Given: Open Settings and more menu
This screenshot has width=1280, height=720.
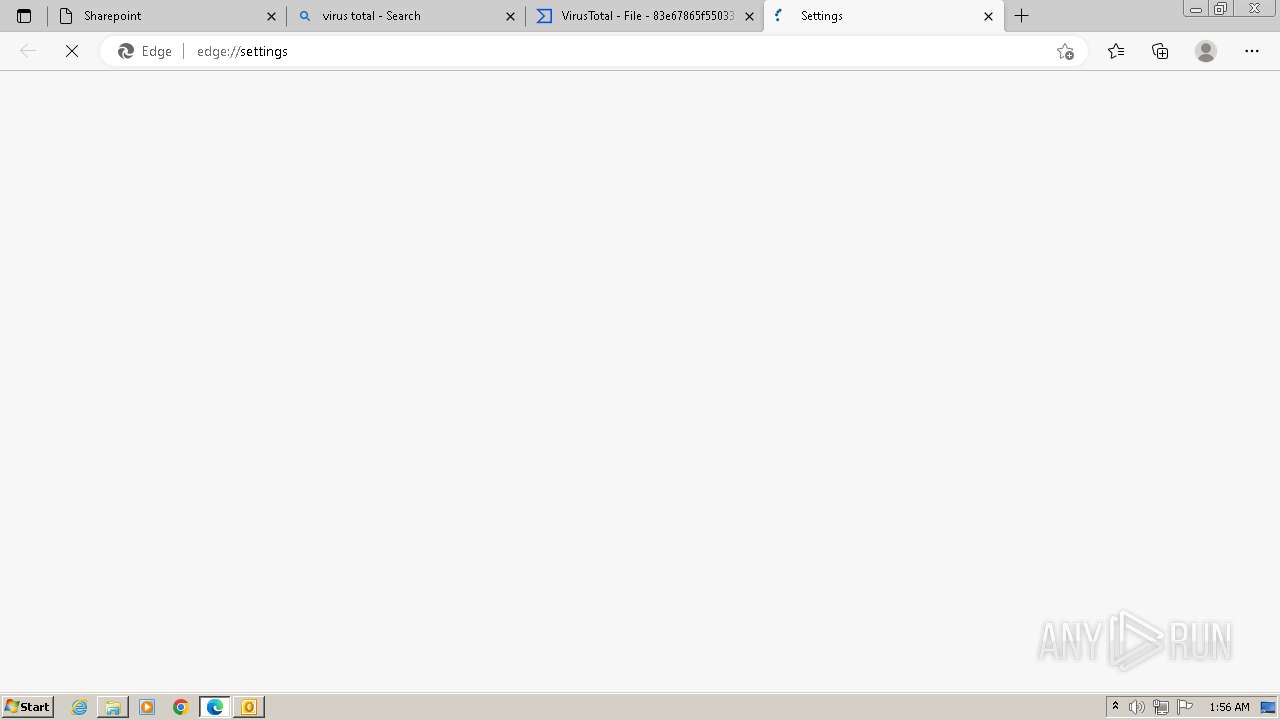Looking at the screenshot, I should click(1252, 51).
